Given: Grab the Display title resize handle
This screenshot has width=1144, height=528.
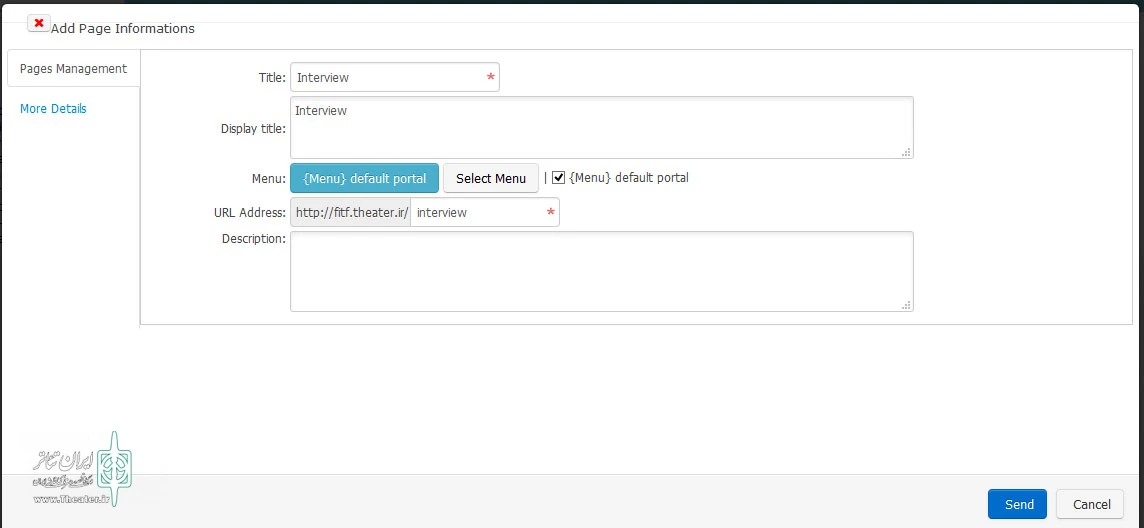Looking at the screenshot, I should tap(906, 152).
